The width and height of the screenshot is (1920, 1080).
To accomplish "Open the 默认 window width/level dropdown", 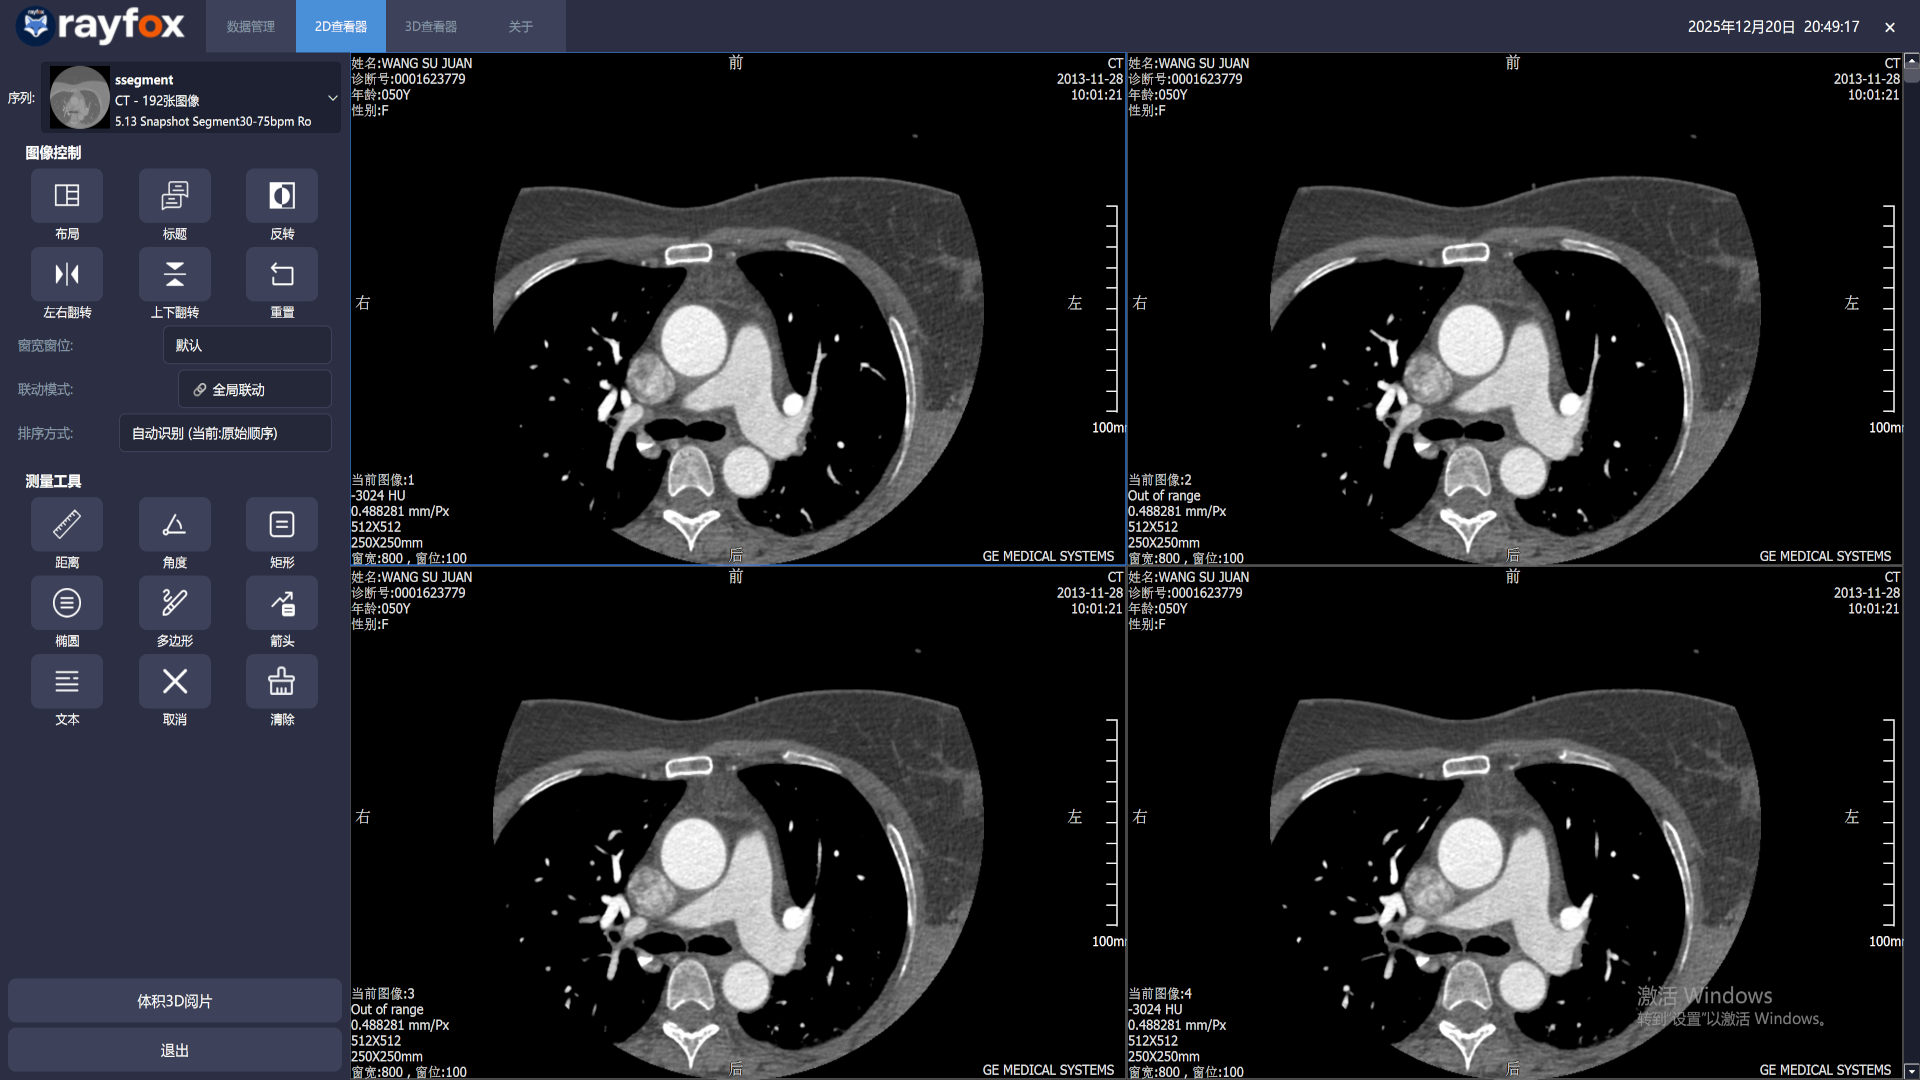I will coord(247,344).
